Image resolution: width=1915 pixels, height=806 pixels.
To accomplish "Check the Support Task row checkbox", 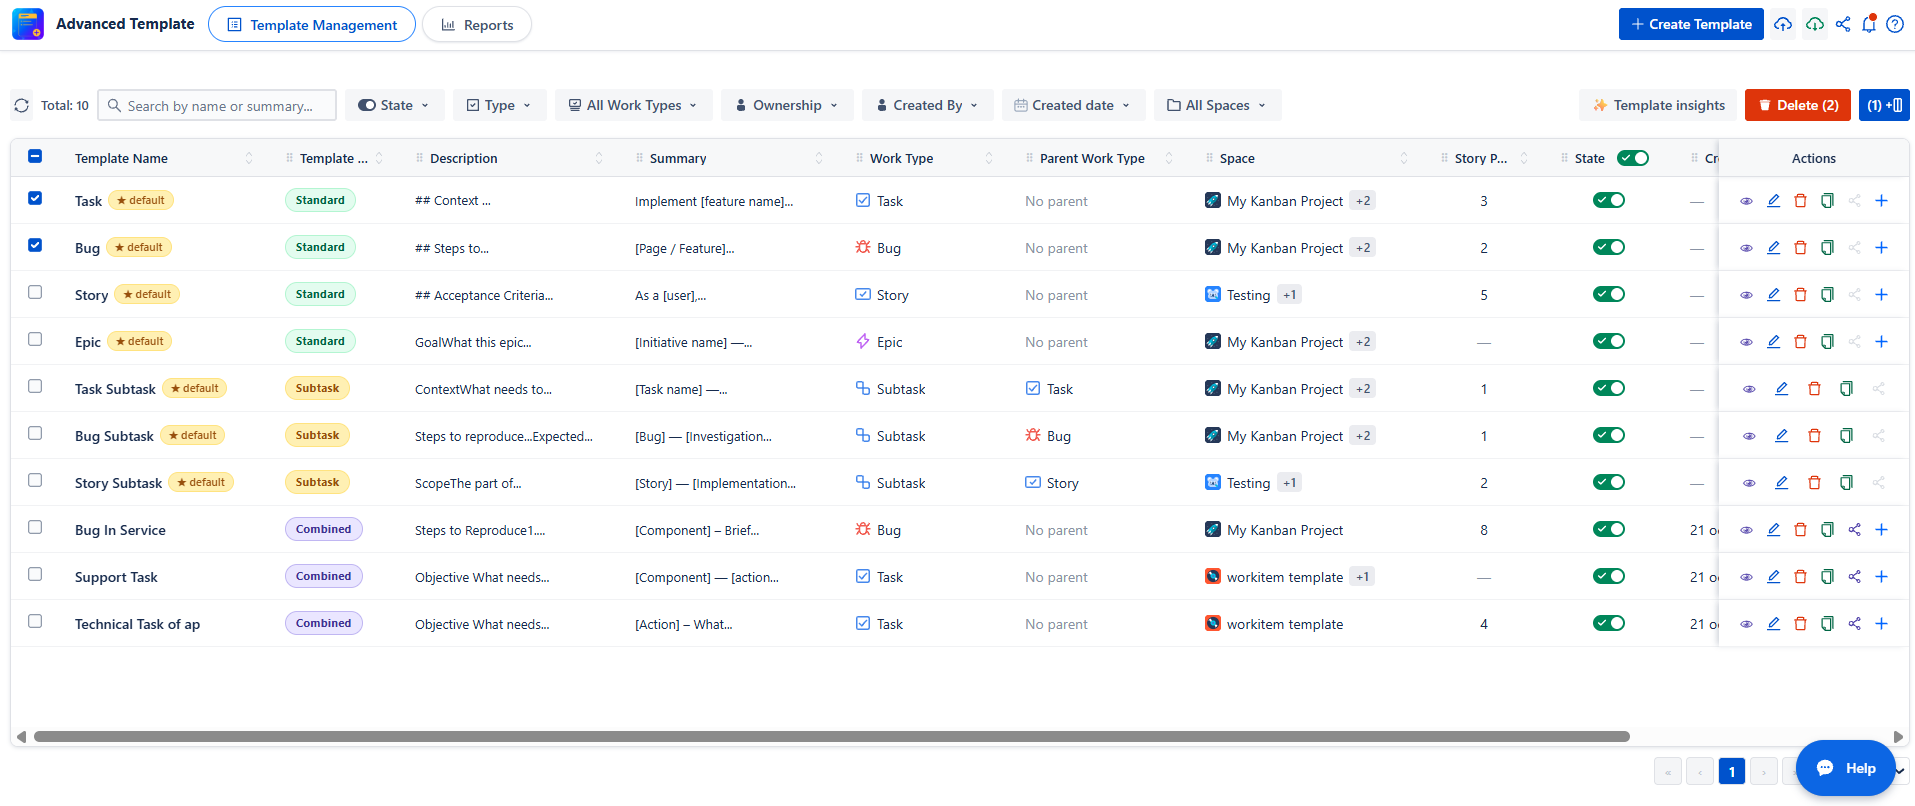I will (x=35, y=574).
